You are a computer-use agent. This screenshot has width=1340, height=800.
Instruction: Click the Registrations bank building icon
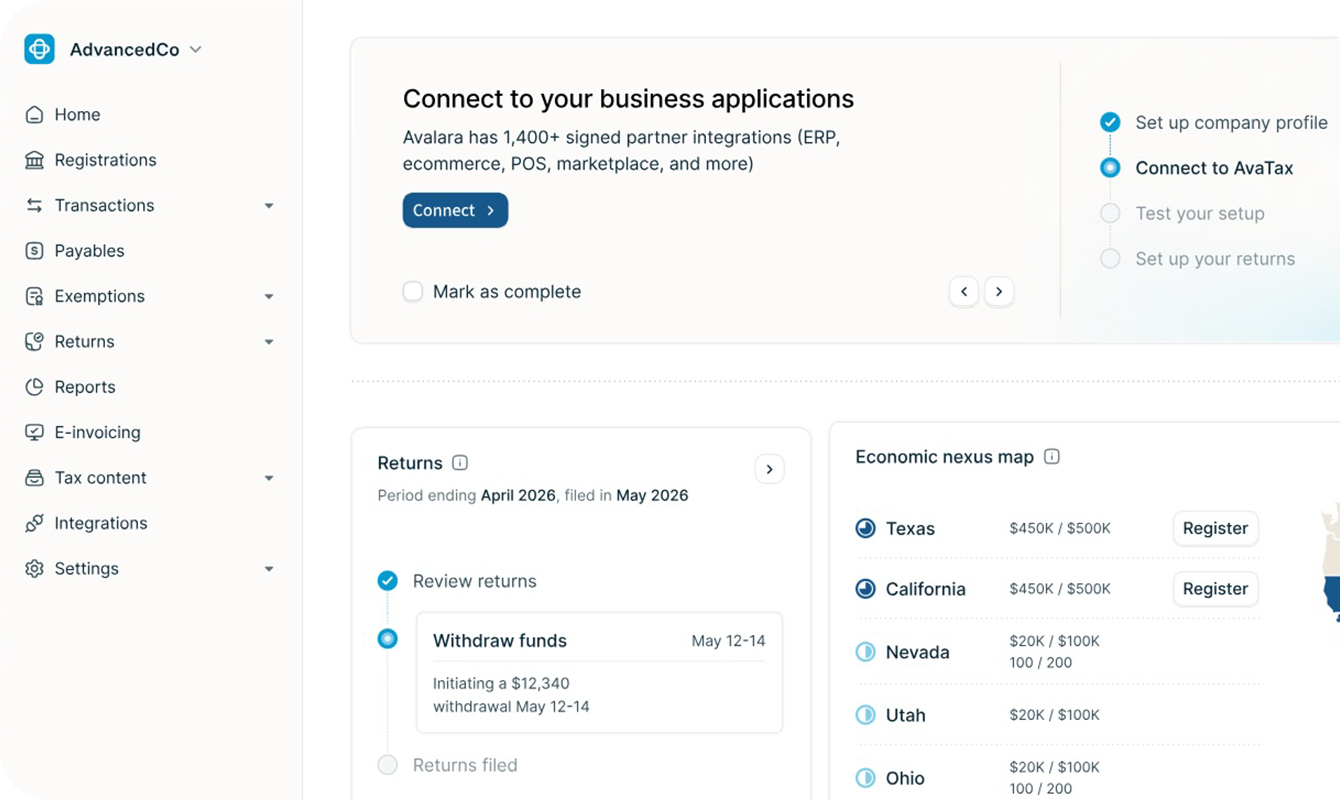(35, 160)
